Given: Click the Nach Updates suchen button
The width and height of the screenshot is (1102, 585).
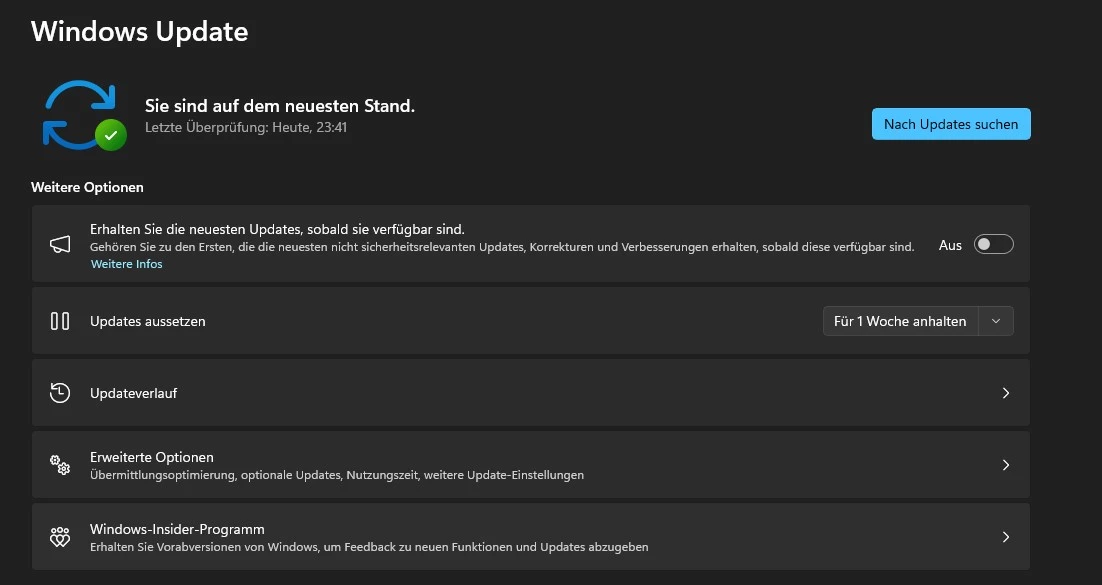Looking at the screenshot, I should pos(951,124).
